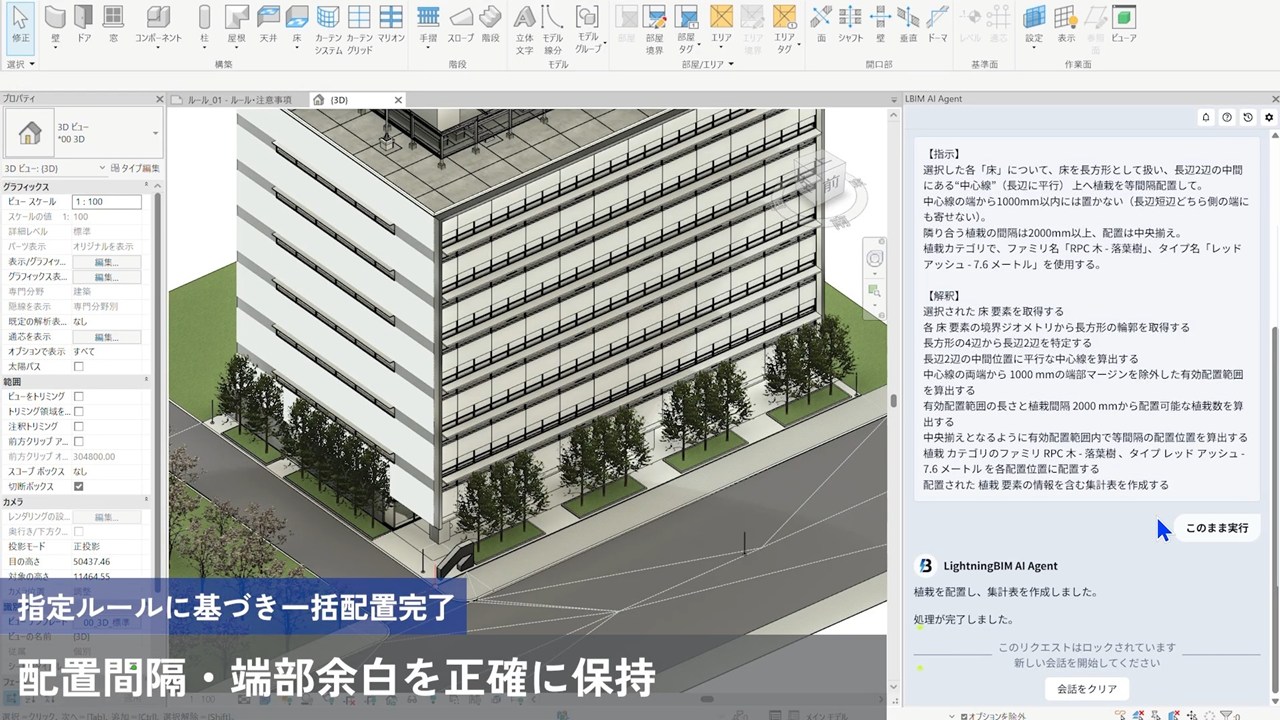The height and width of the screenshot is (720, 1280).
Task: Click the ビュー スケール 1 : 100 field
Action: click(x=106, y=202)
